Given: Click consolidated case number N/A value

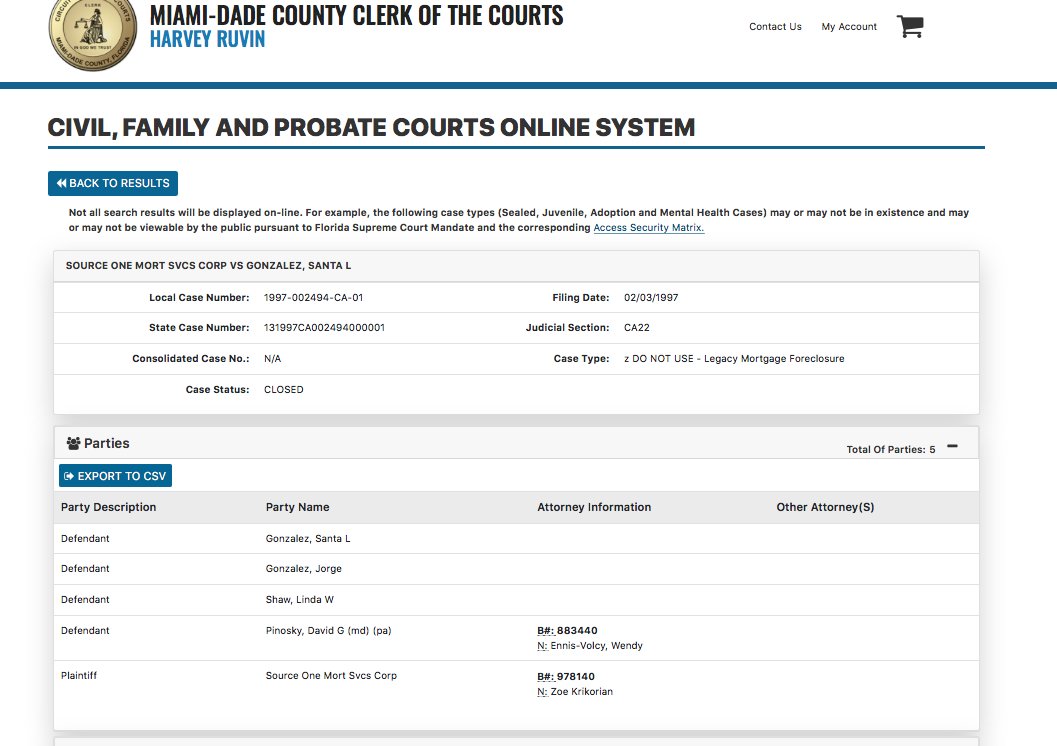Looking at the screenshot, I should pyautogui.click(x=272, y=359).
